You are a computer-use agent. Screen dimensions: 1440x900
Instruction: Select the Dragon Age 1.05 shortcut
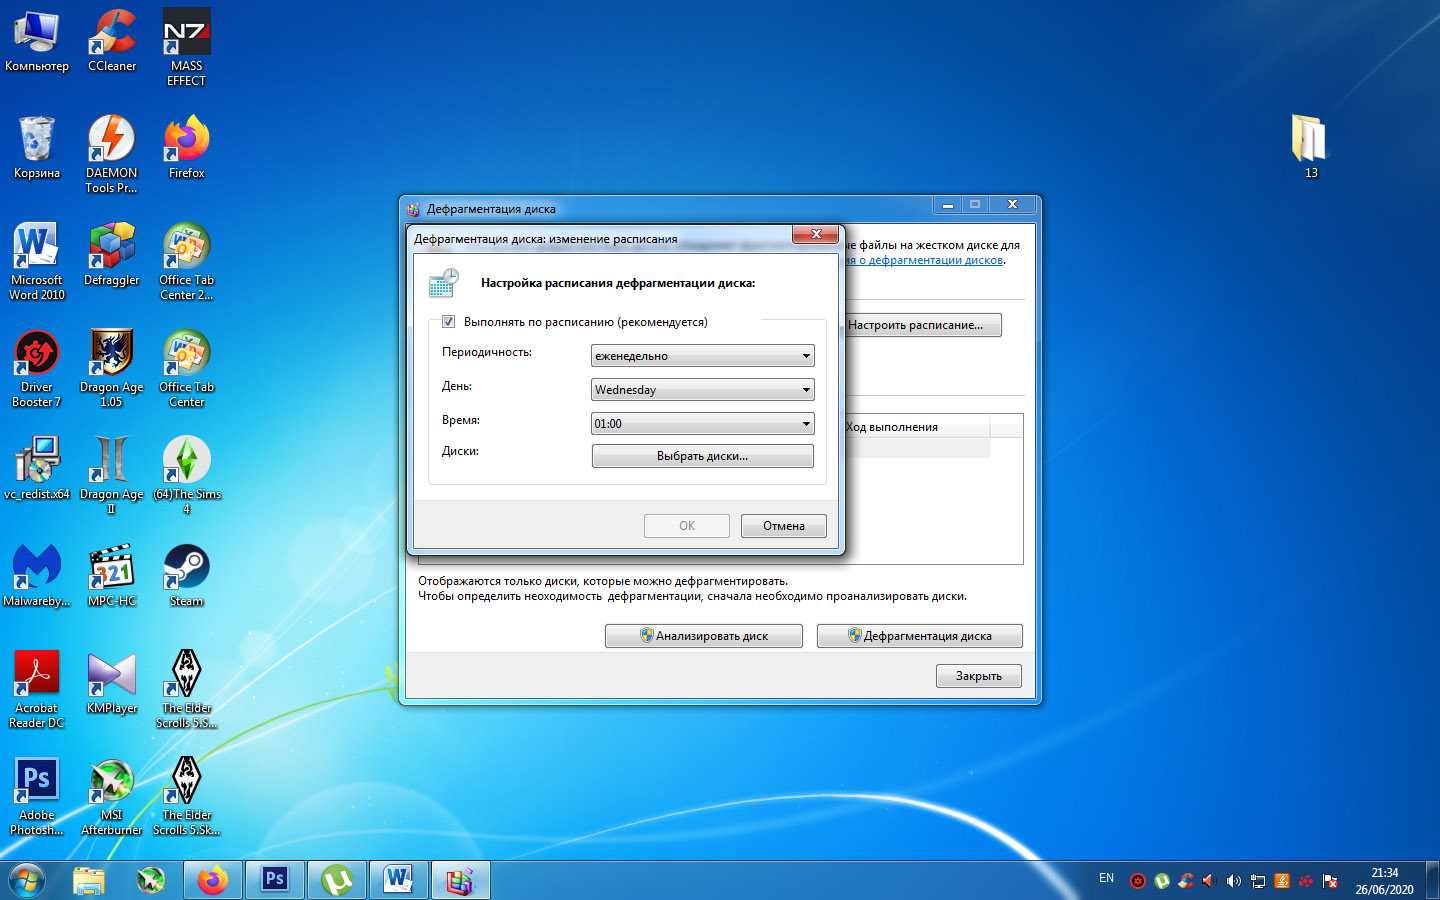click(x=112, y=369)
